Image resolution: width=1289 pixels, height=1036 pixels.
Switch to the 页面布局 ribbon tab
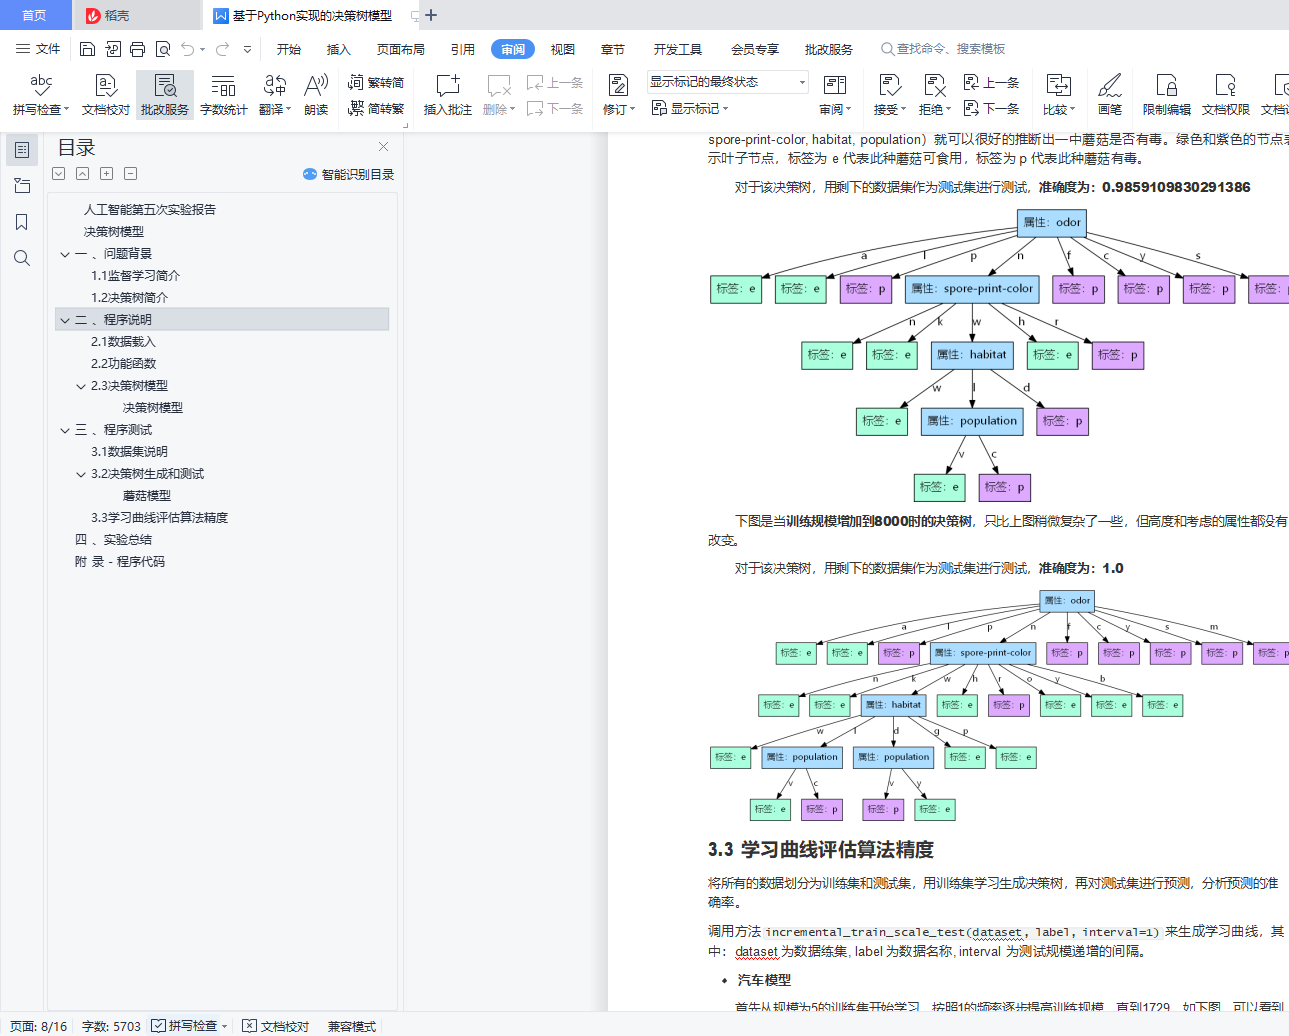pos(401,49)
